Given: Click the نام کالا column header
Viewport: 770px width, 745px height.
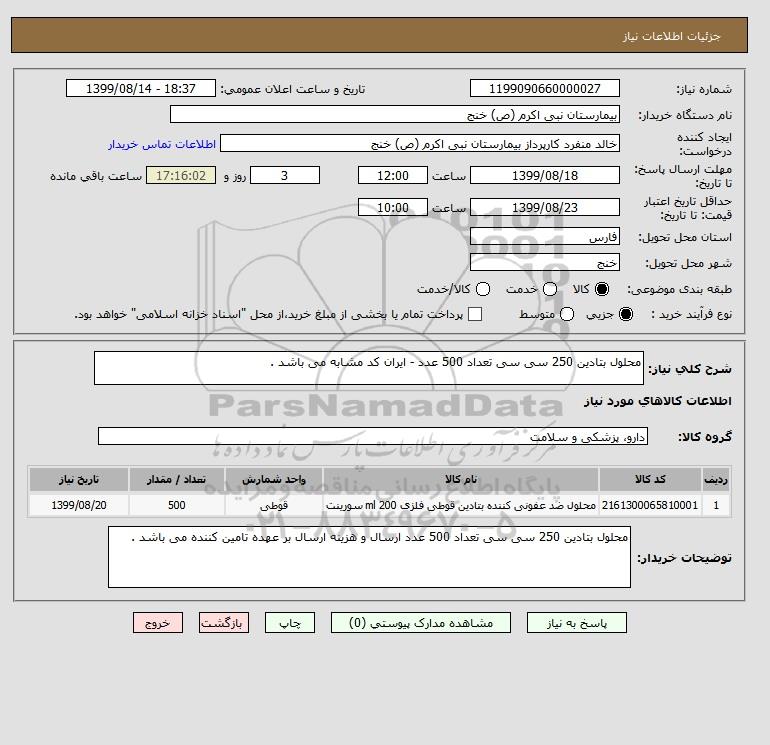Looking at the screenshot, I should tap(461, 479).
